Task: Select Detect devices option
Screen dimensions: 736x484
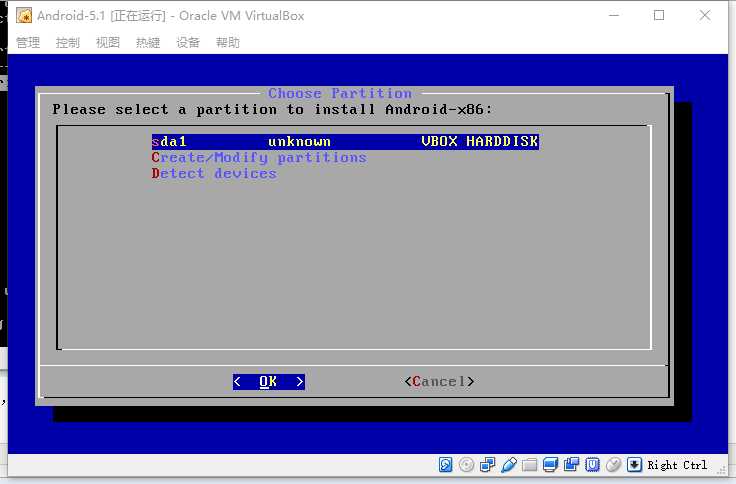Action: pos(214,173)
